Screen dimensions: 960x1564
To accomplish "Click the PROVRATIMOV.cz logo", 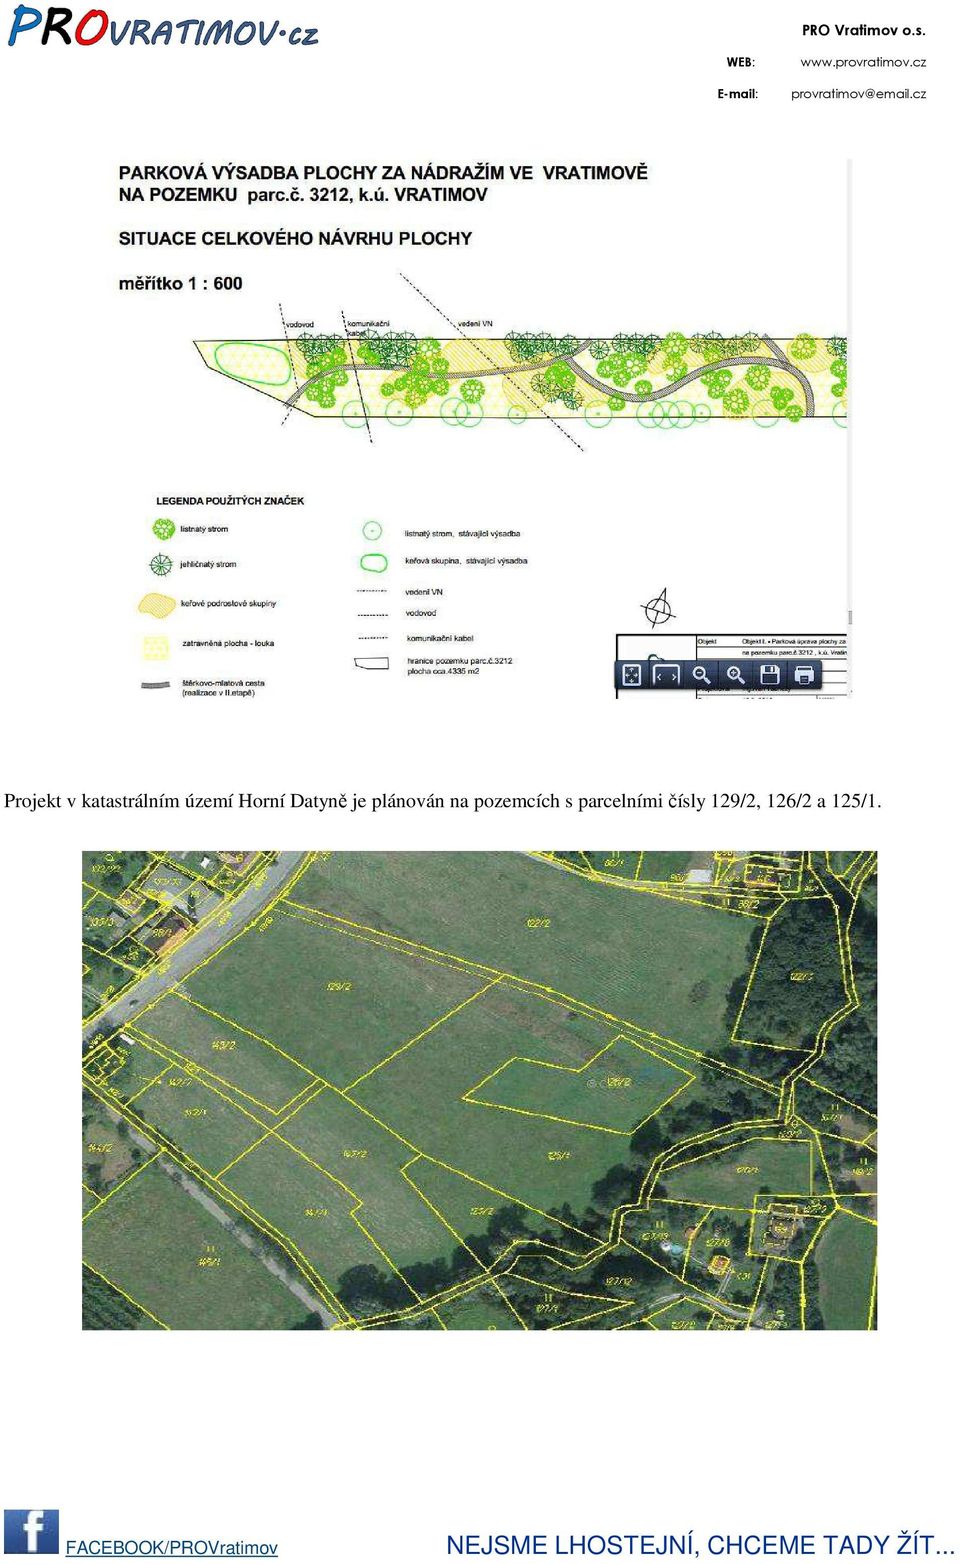I will pos(163,27).
